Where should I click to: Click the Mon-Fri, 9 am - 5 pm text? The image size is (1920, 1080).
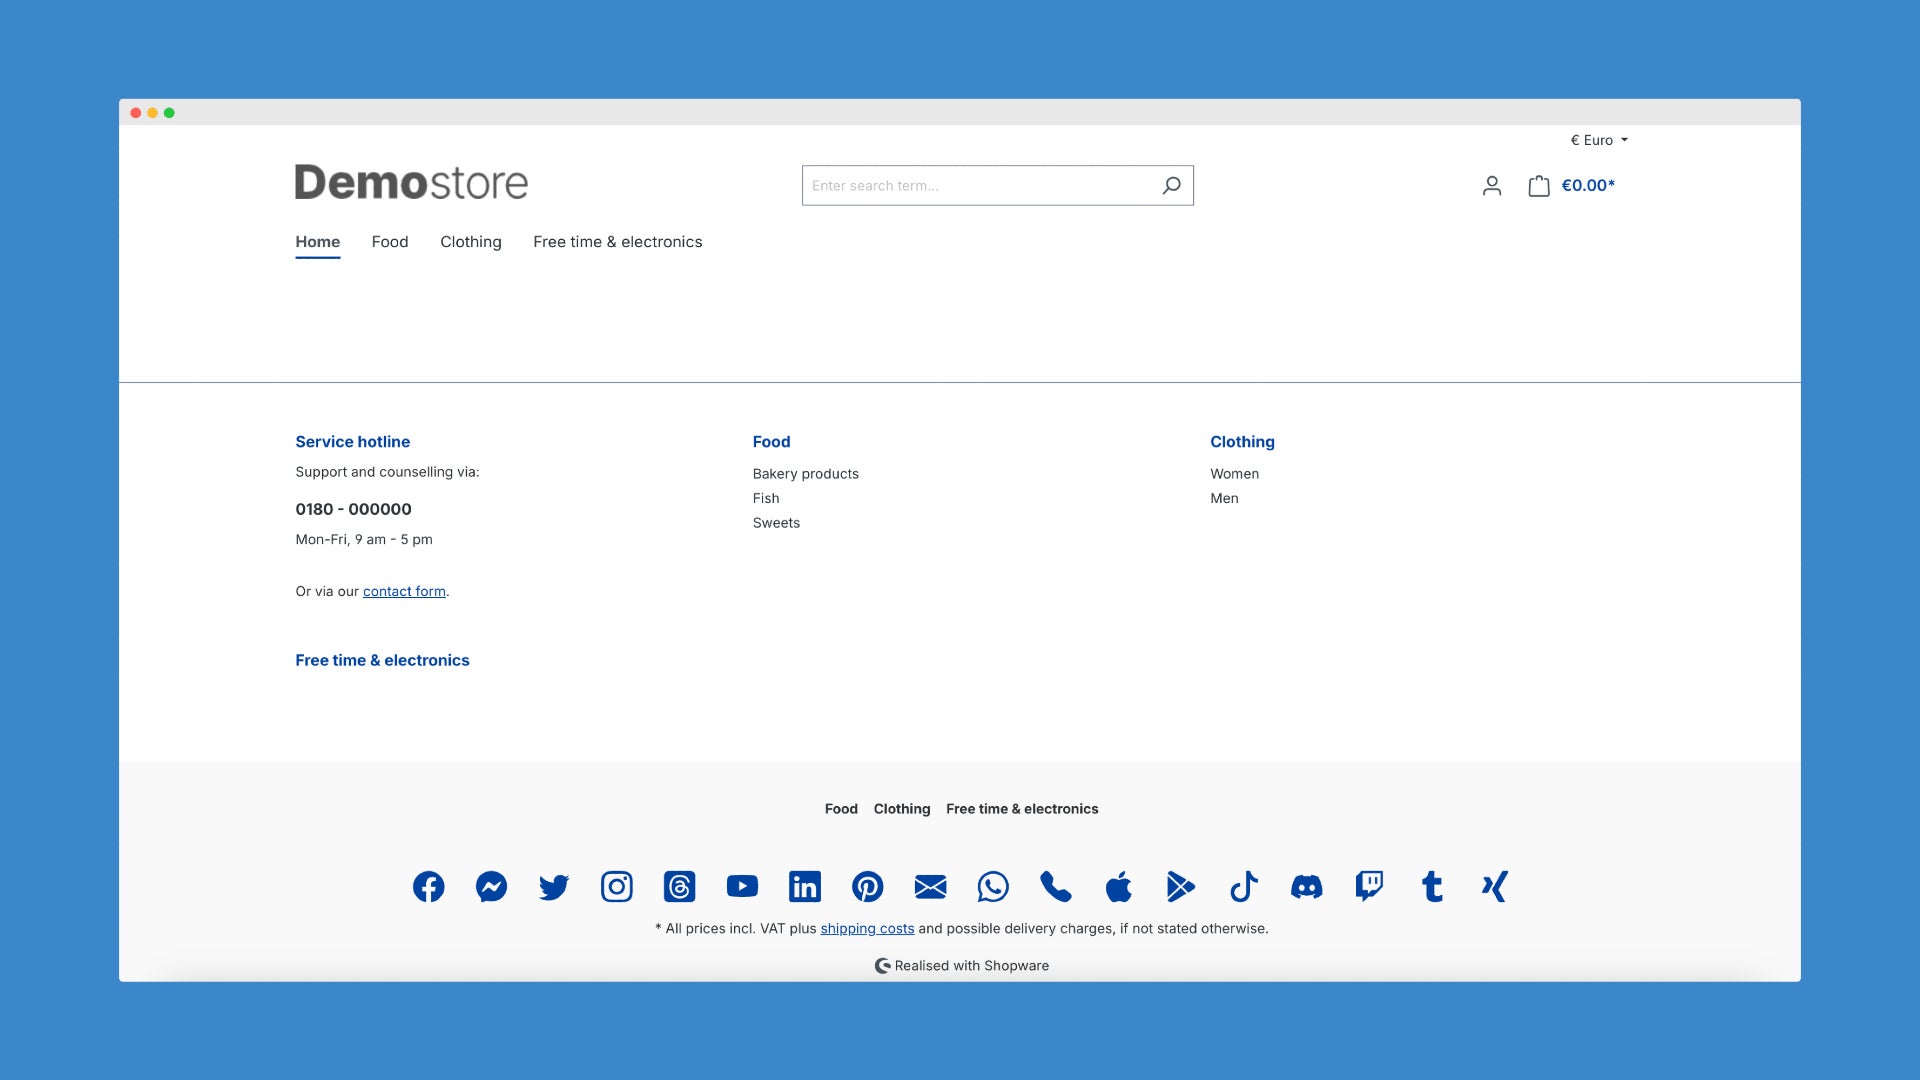click(x=364, y=540)
